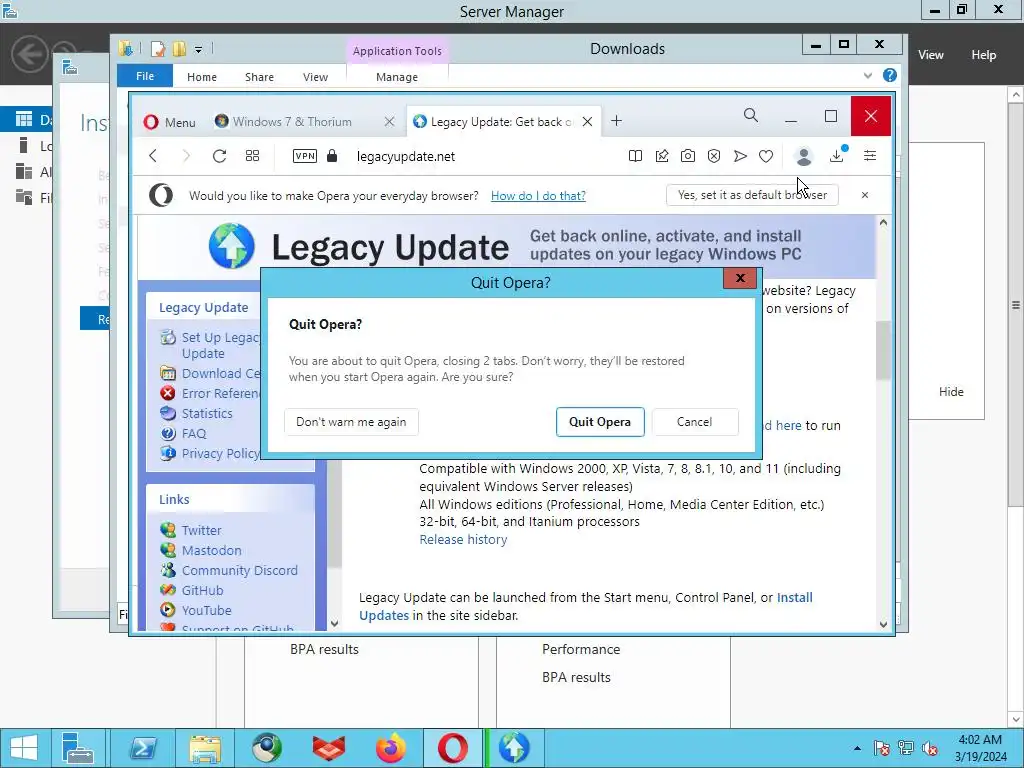Click the Opera search tabs magnifier icon
Viewport: 1024px width, 768px height.
751,116
